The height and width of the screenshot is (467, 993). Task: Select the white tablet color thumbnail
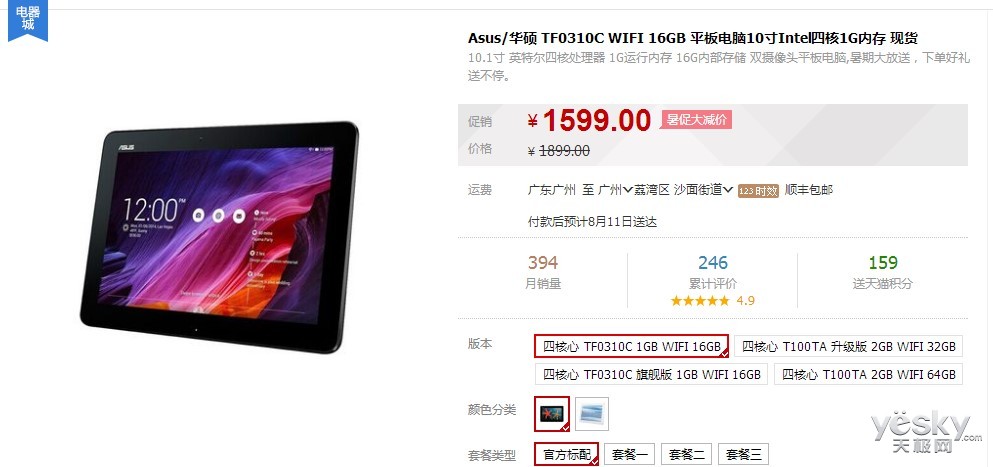click(x=591, y=414)
